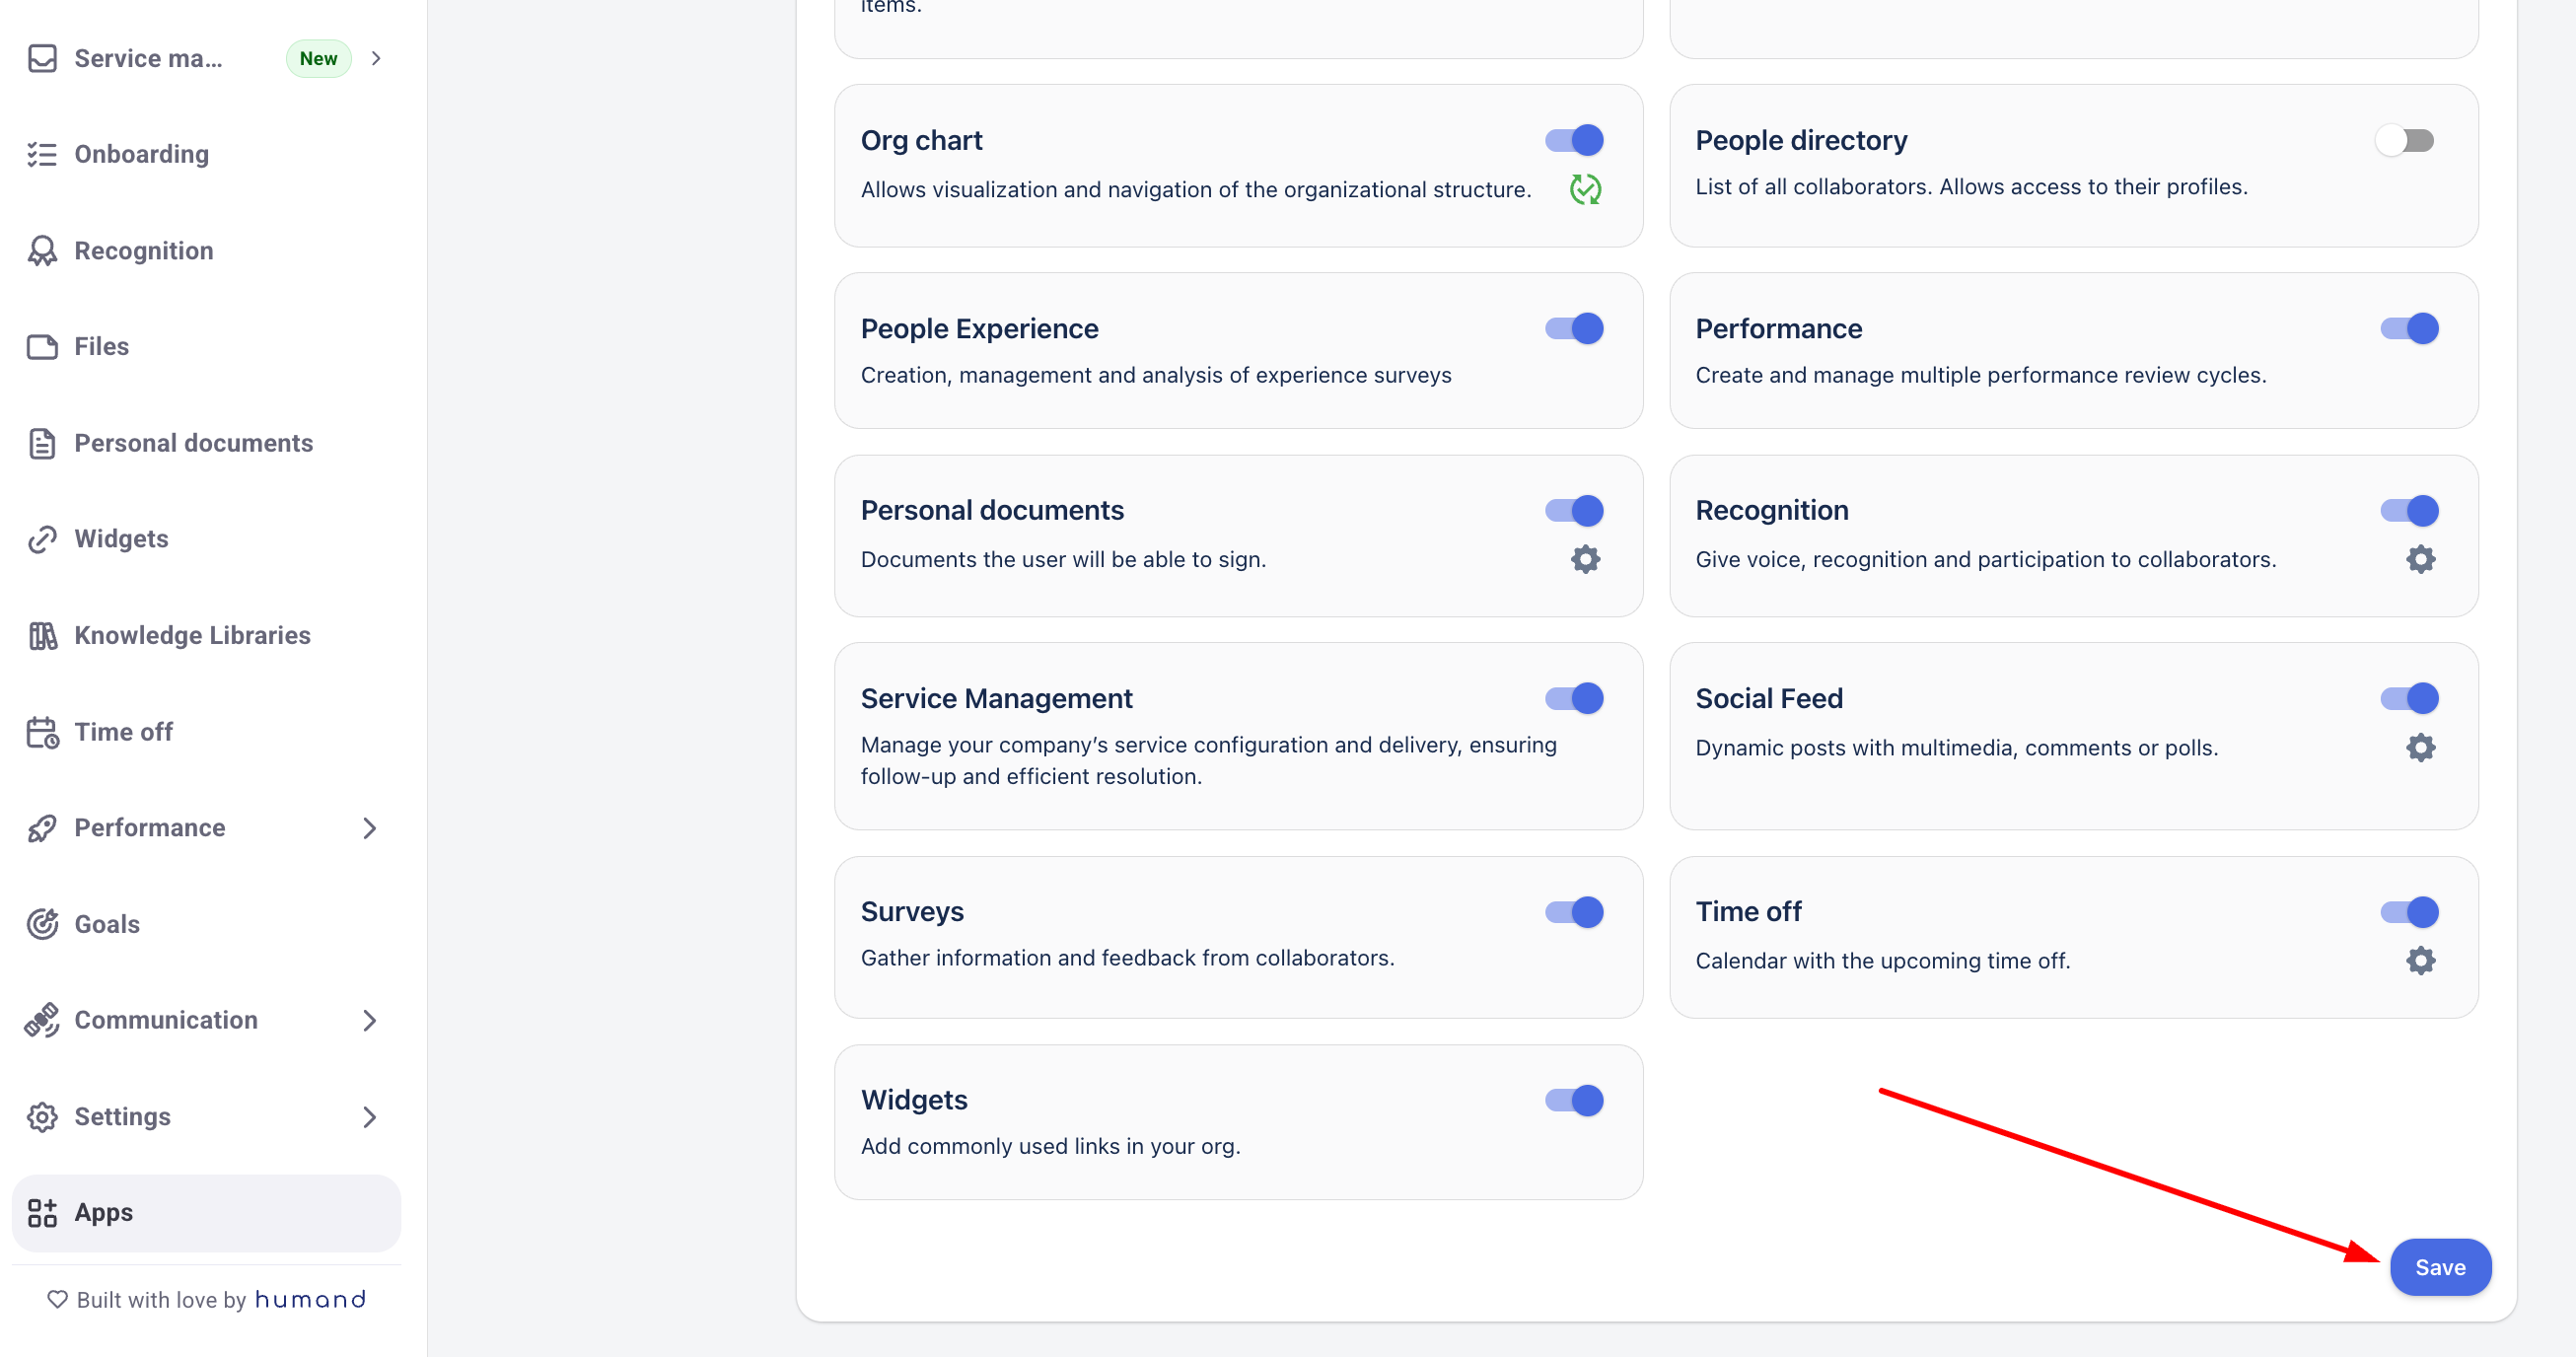Expand the Settings sidebar chevron

[369, 1116]
